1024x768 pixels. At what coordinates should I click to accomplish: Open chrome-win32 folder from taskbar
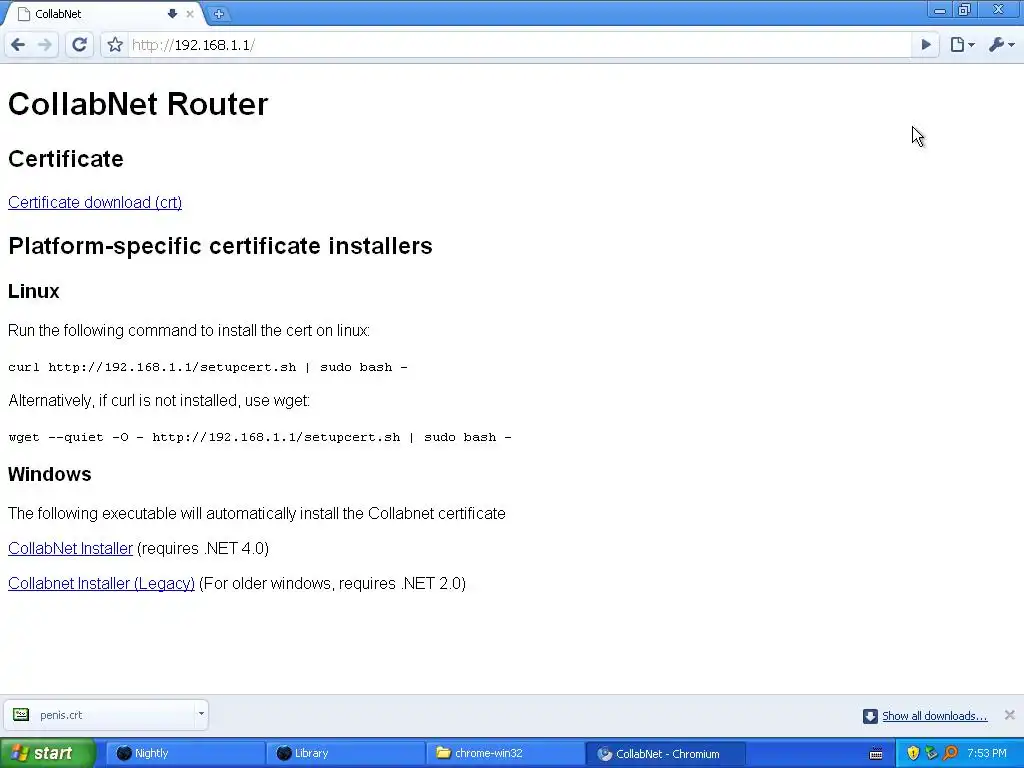[505, 753]
